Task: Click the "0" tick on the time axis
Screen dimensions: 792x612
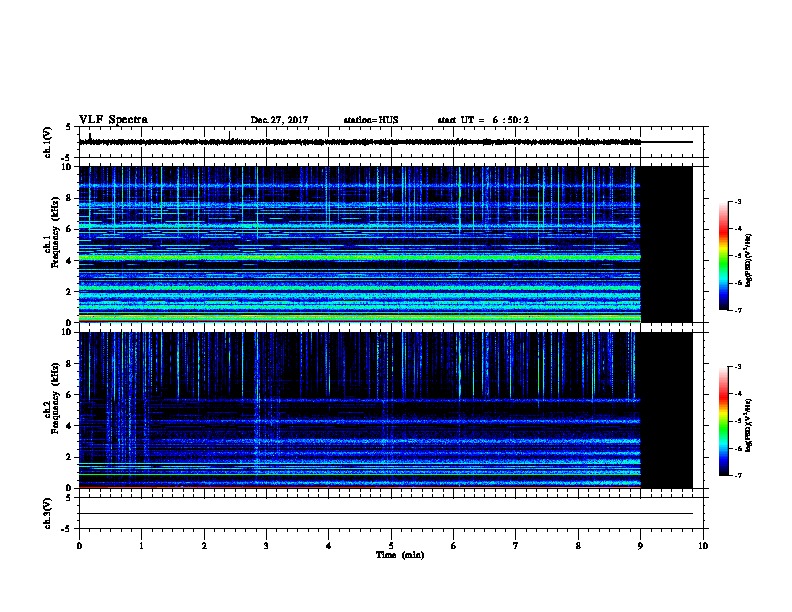Action: [79, 546]
